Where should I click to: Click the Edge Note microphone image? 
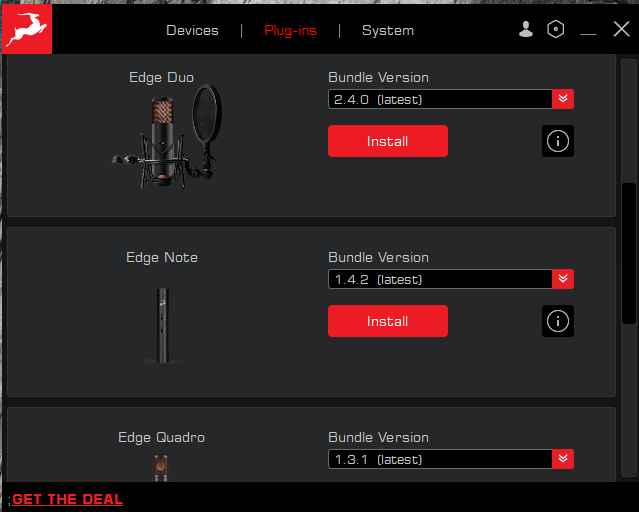[x=163, y=325]
